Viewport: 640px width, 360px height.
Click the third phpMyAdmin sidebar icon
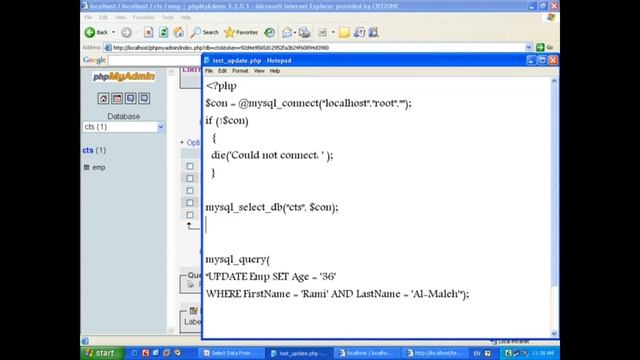tap(131, 98)
